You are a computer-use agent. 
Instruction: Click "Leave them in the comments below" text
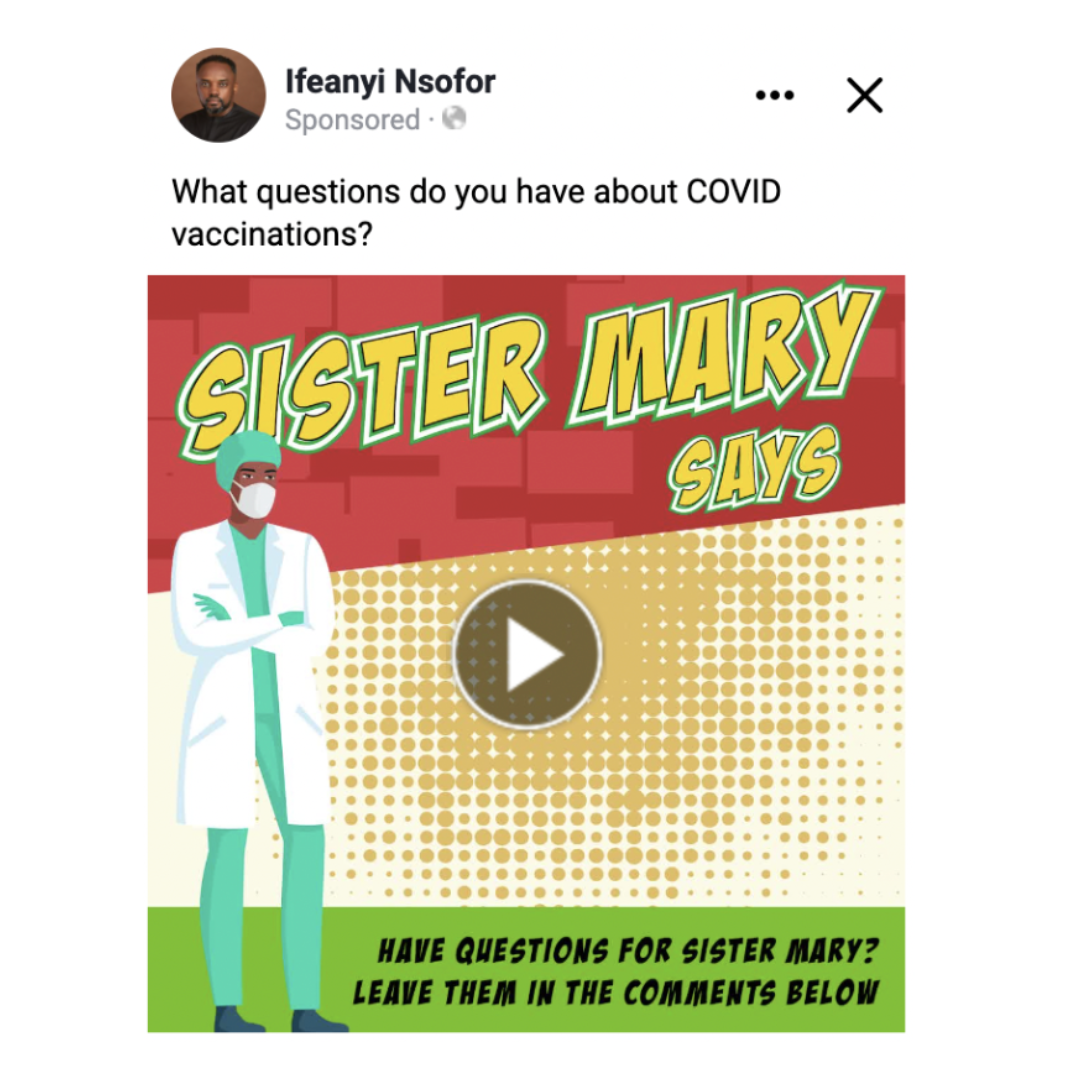(x=616, y=993)
